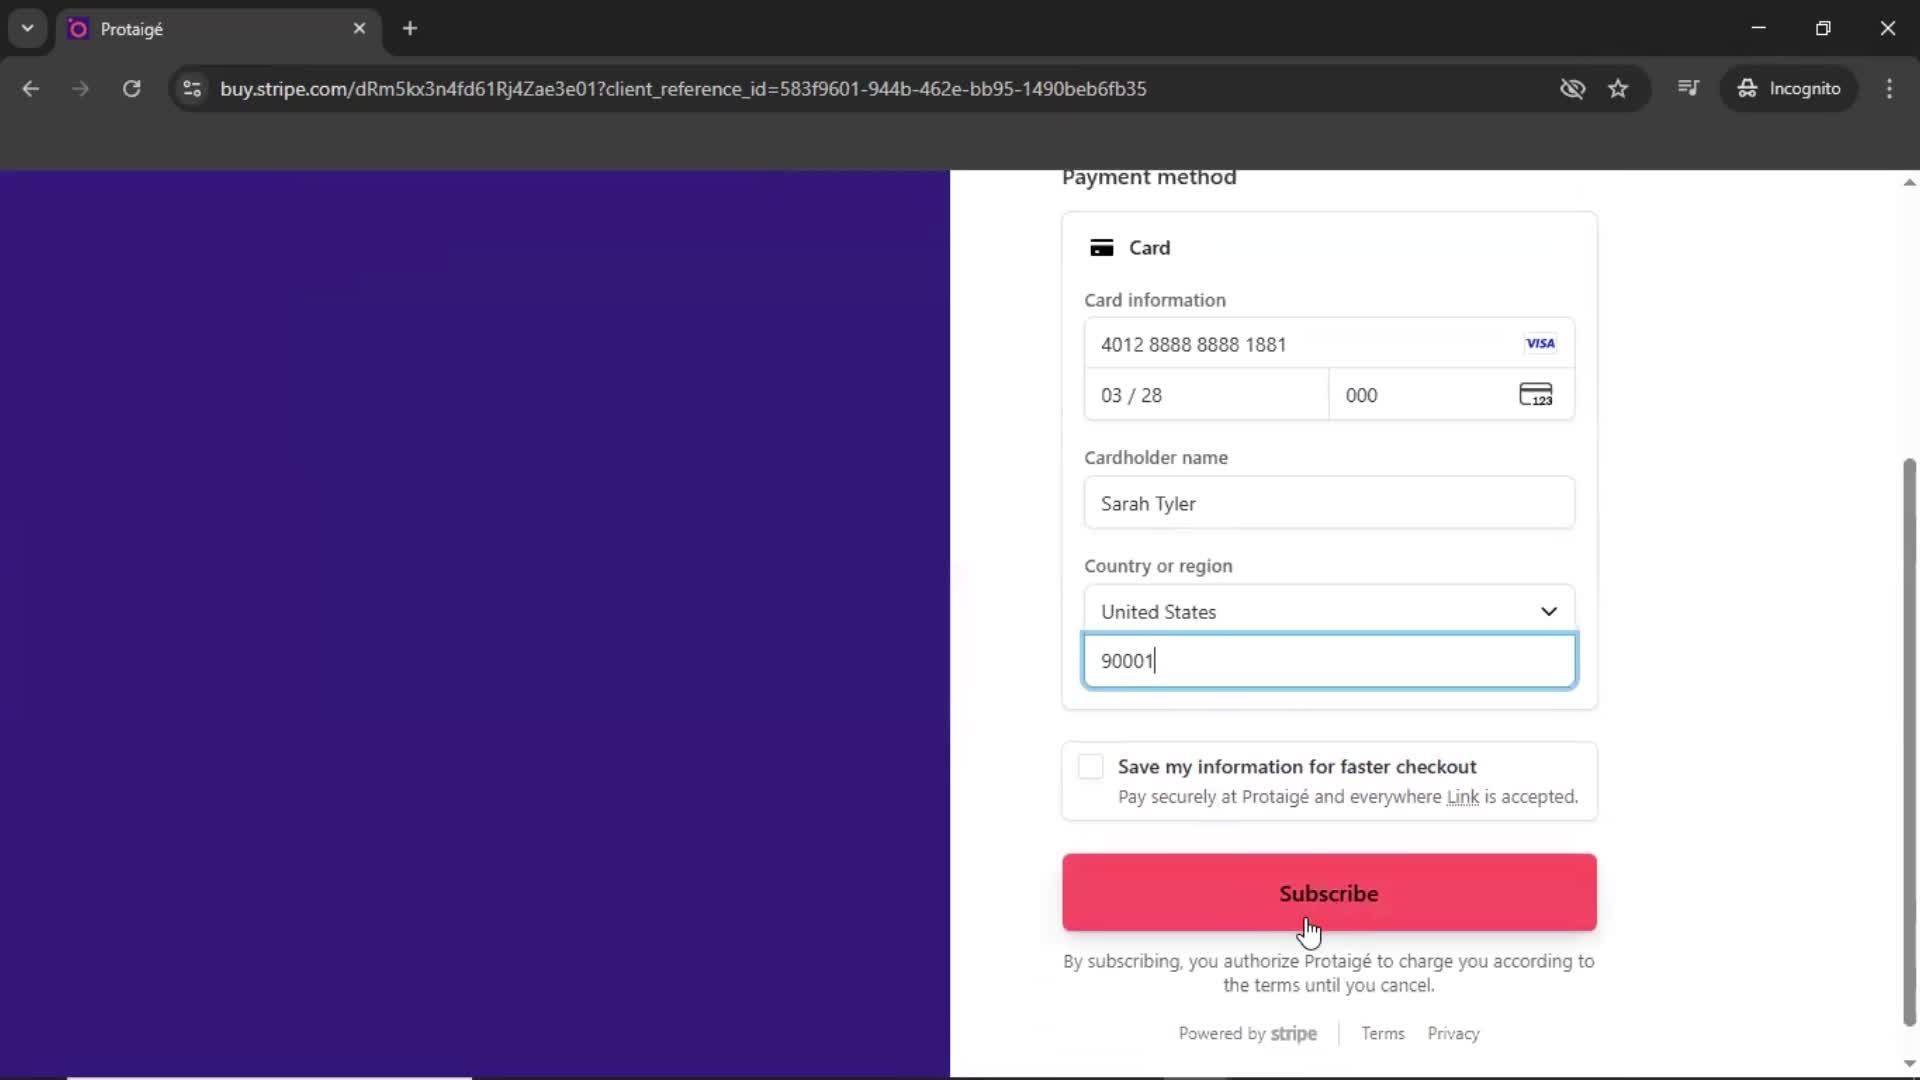The image size is (1920, 1080).
Task: Open the media playback controls icon
Action: (x=1688, y=88)
